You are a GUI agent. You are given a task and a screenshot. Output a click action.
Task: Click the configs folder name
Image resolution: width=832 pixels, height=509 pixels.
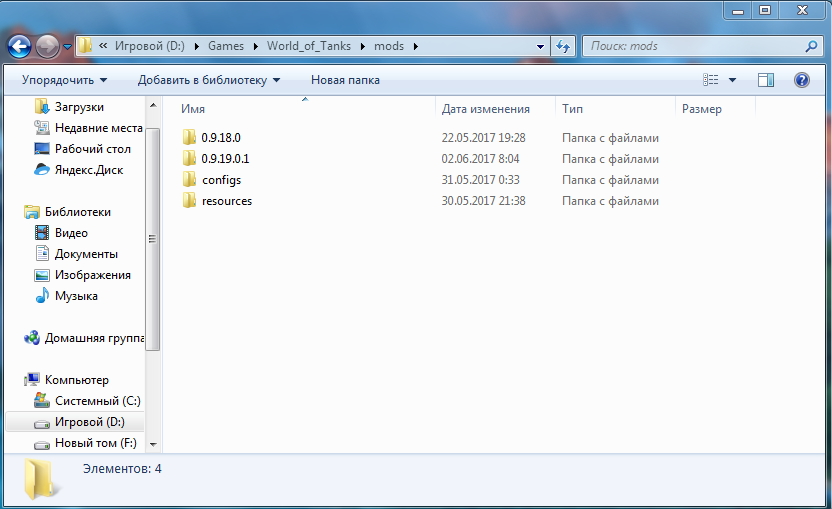point(221,180)
